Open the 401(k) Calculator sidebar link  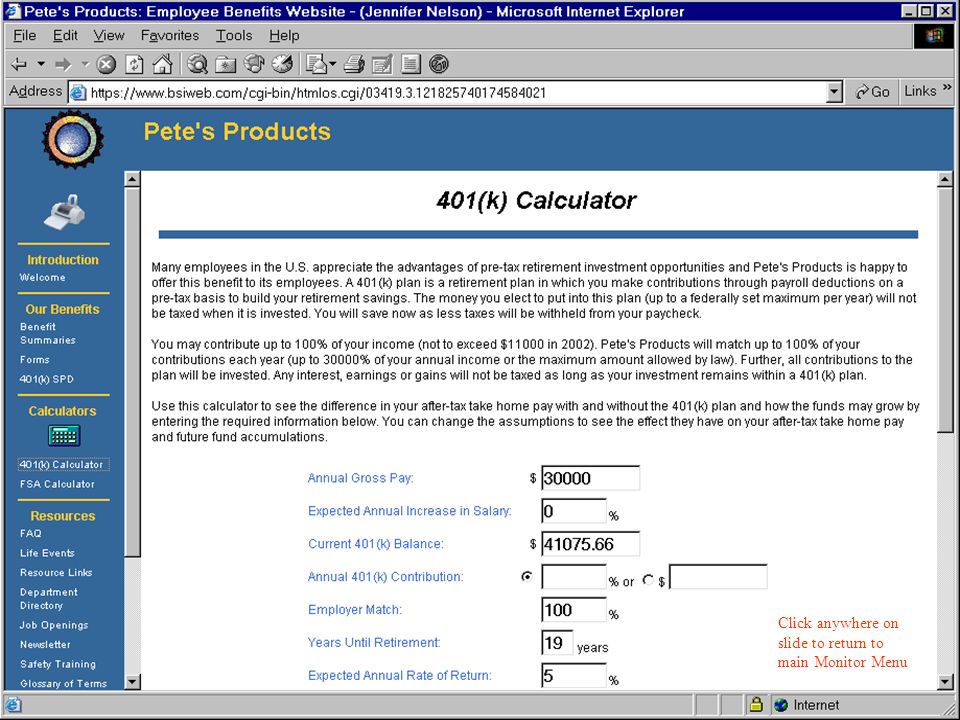click(x=64, y=465)
